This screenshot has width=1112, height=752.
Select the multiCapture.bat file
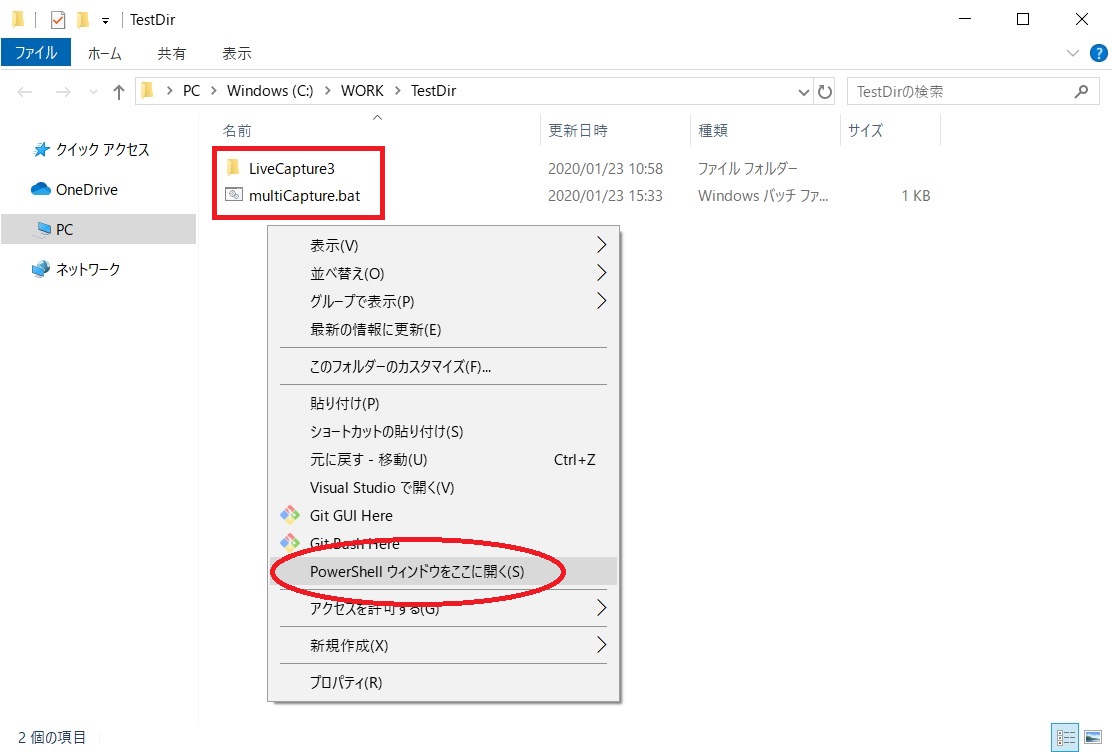(304, 196)
